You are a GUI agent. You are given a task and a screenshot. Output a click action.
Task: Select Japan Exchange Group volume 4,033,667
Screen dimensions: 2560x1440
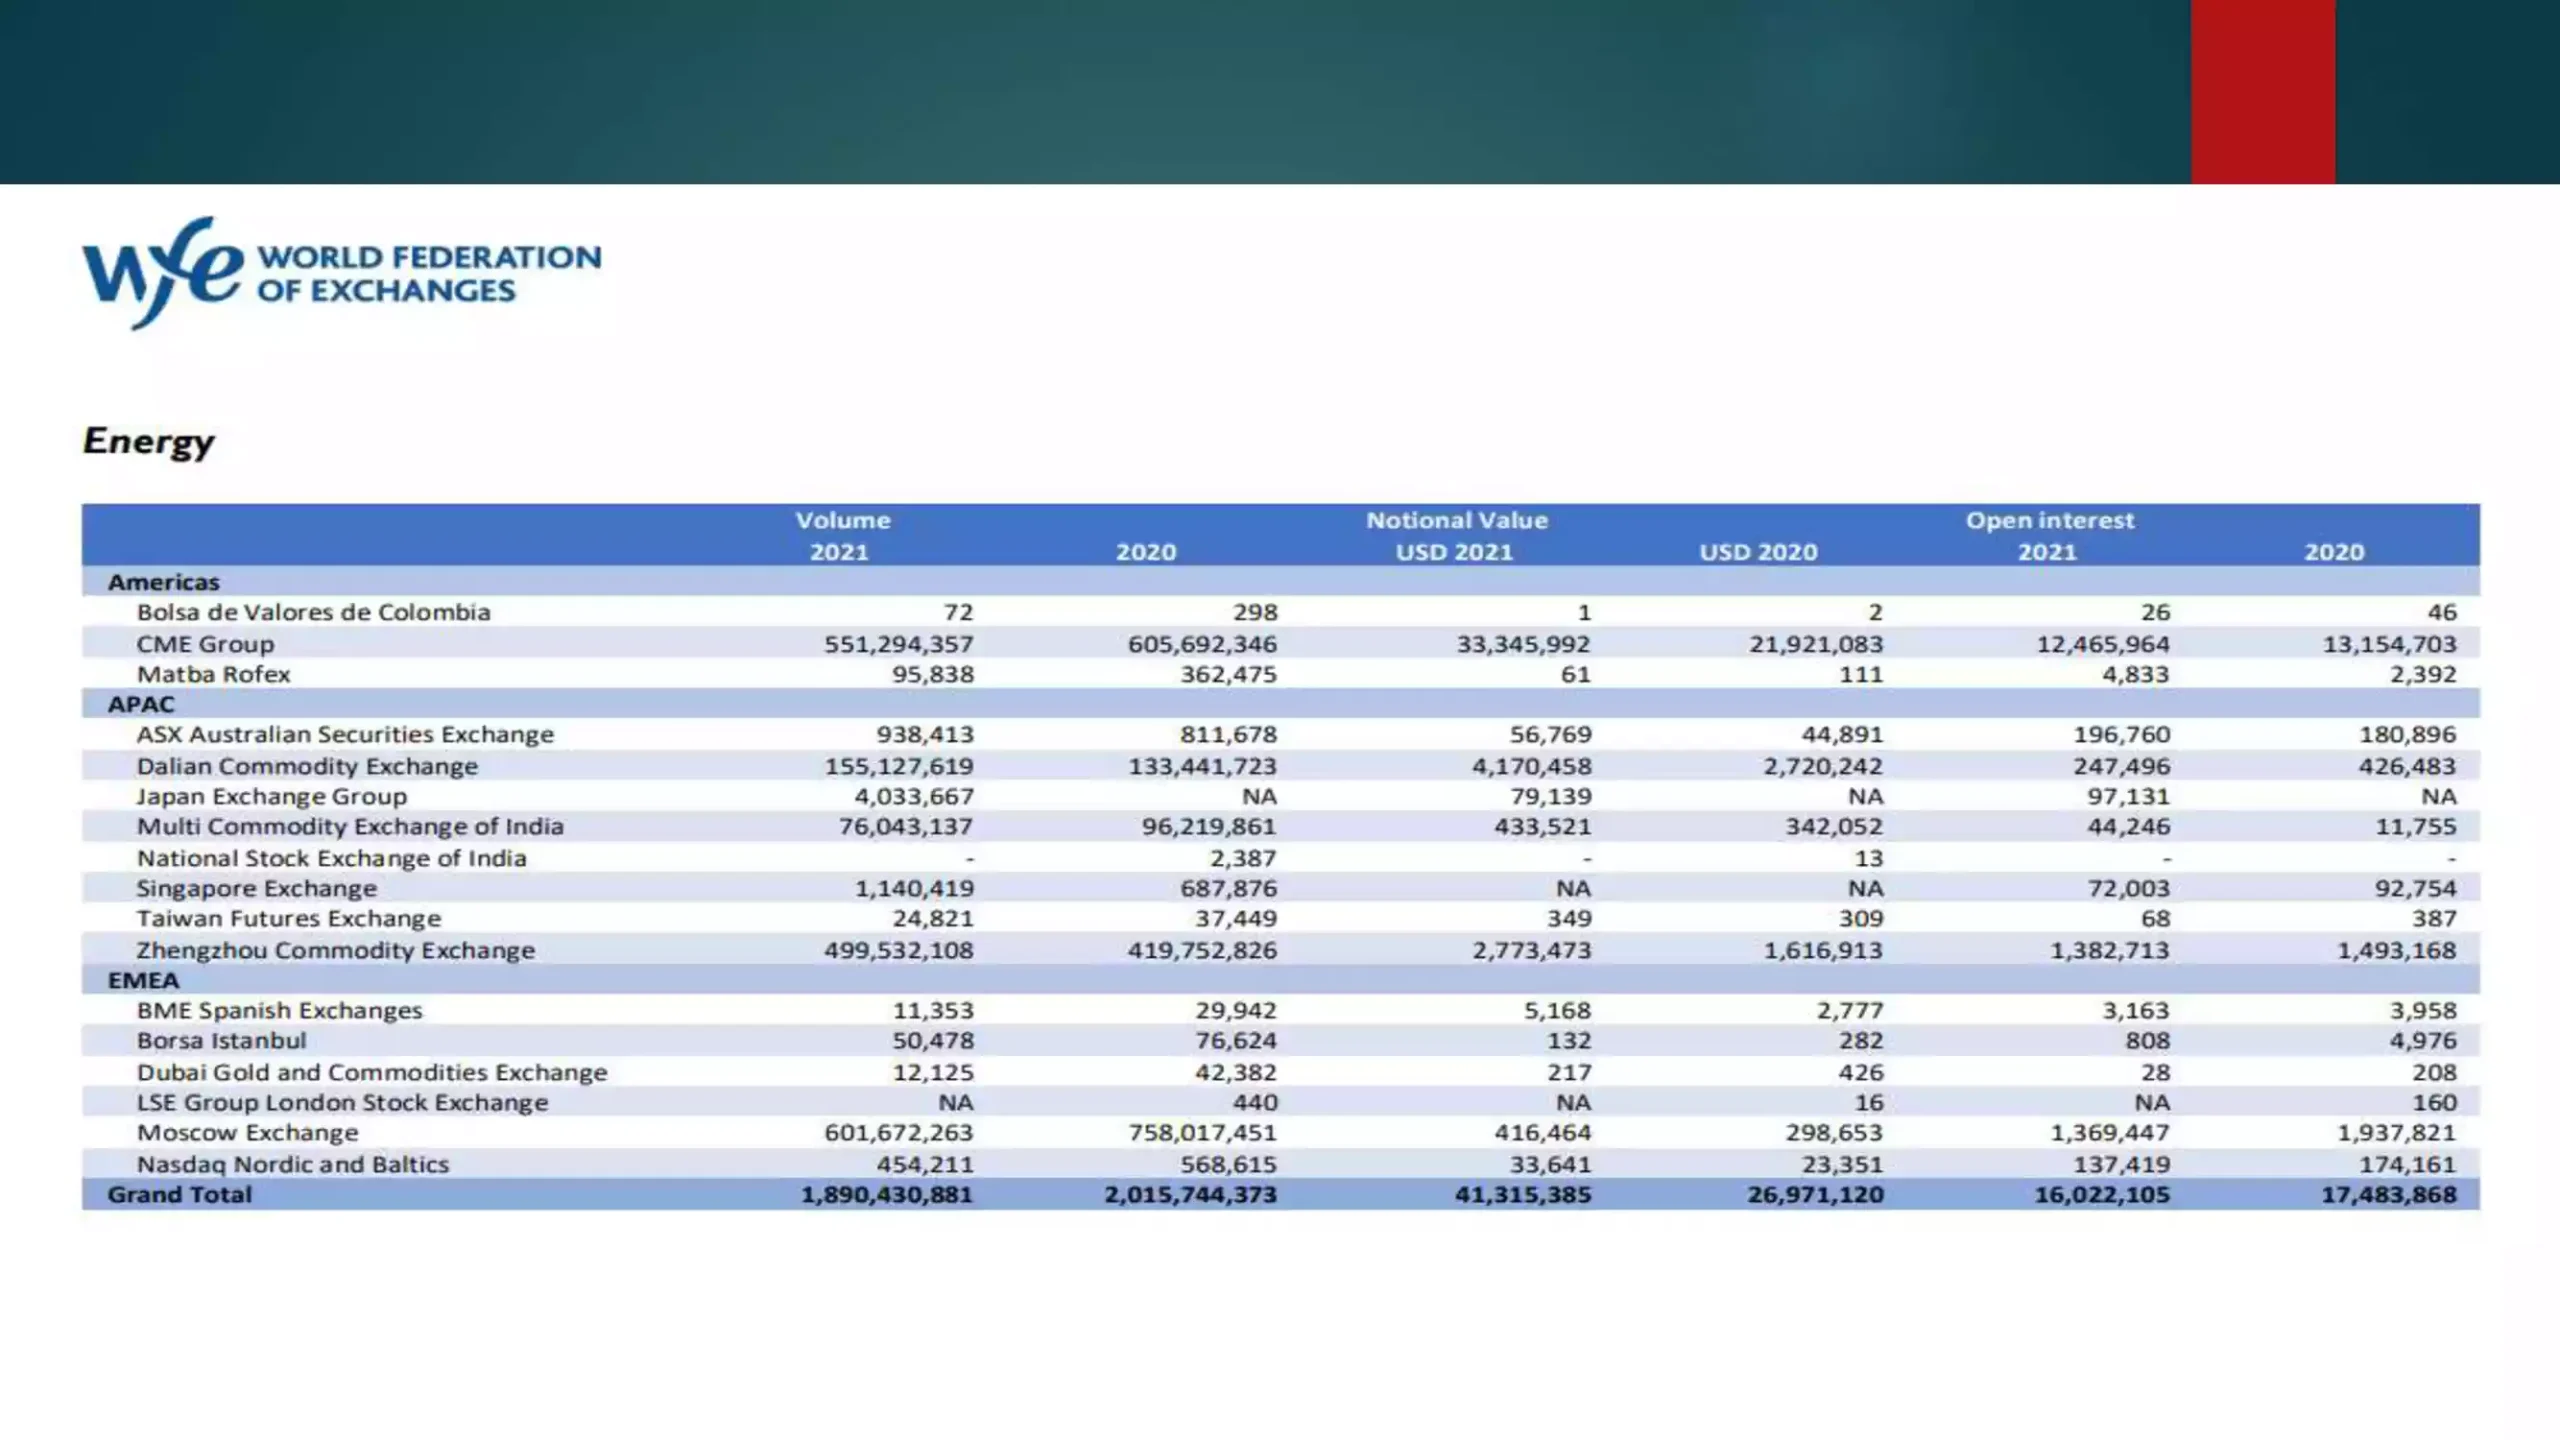point(914,796)
